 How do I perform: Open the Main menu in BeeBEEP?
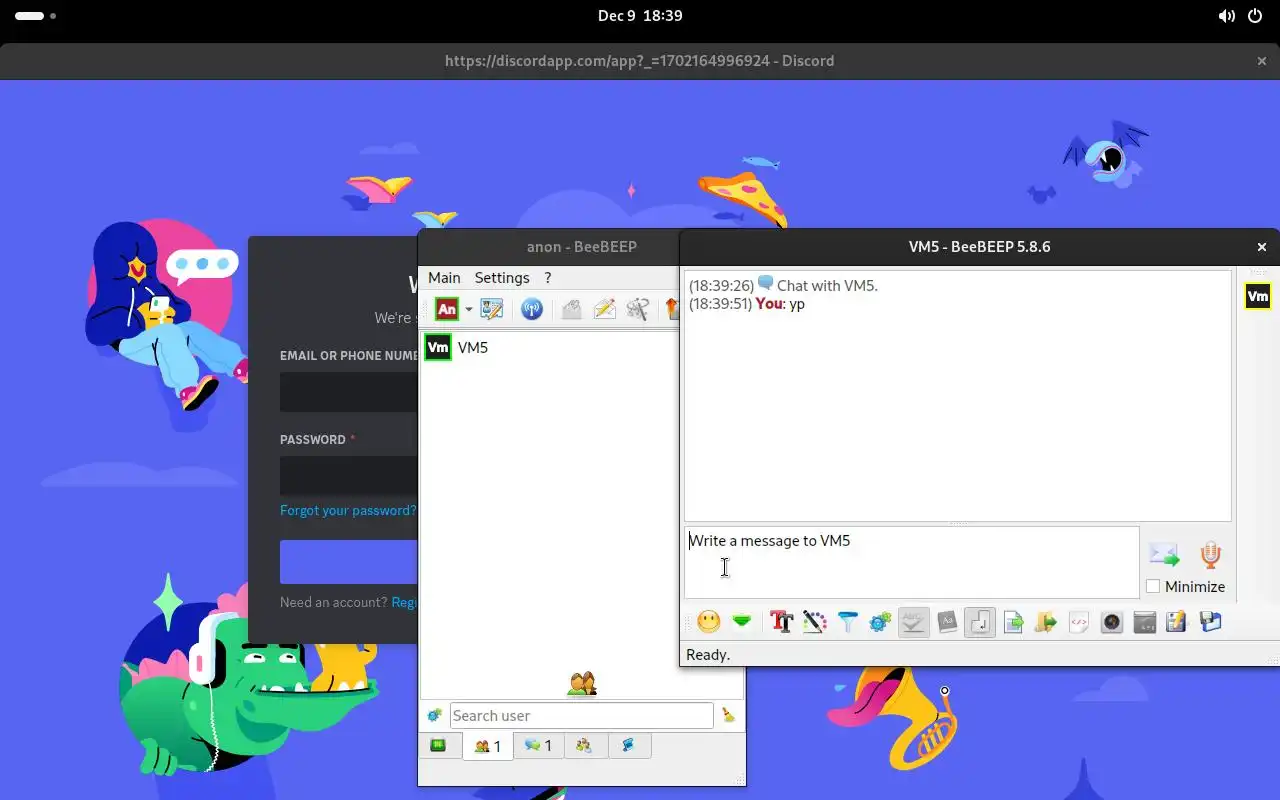(x=444, y=278)
